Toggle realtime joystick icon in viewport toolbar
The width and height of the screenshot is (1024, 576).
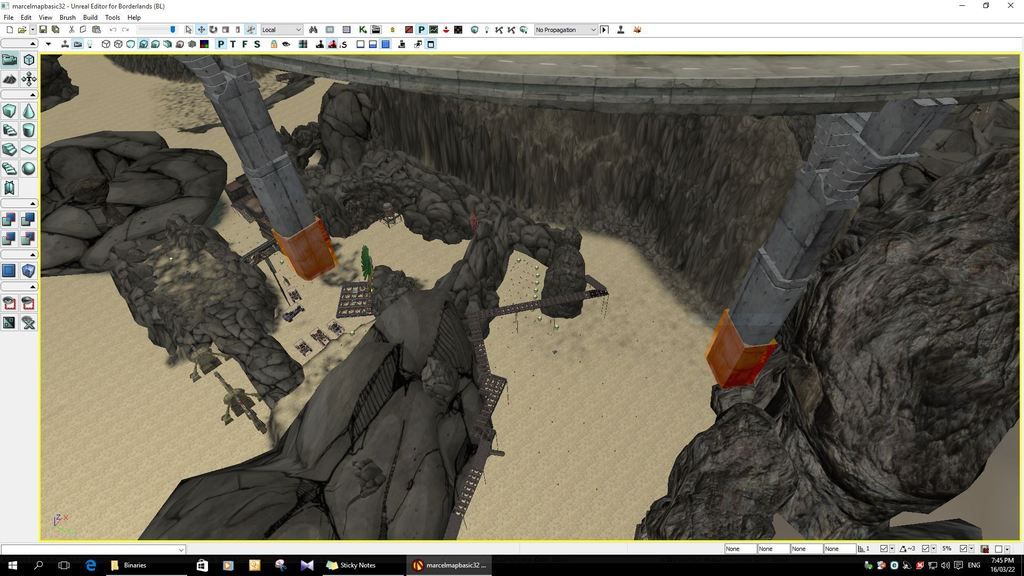(65, 44)
